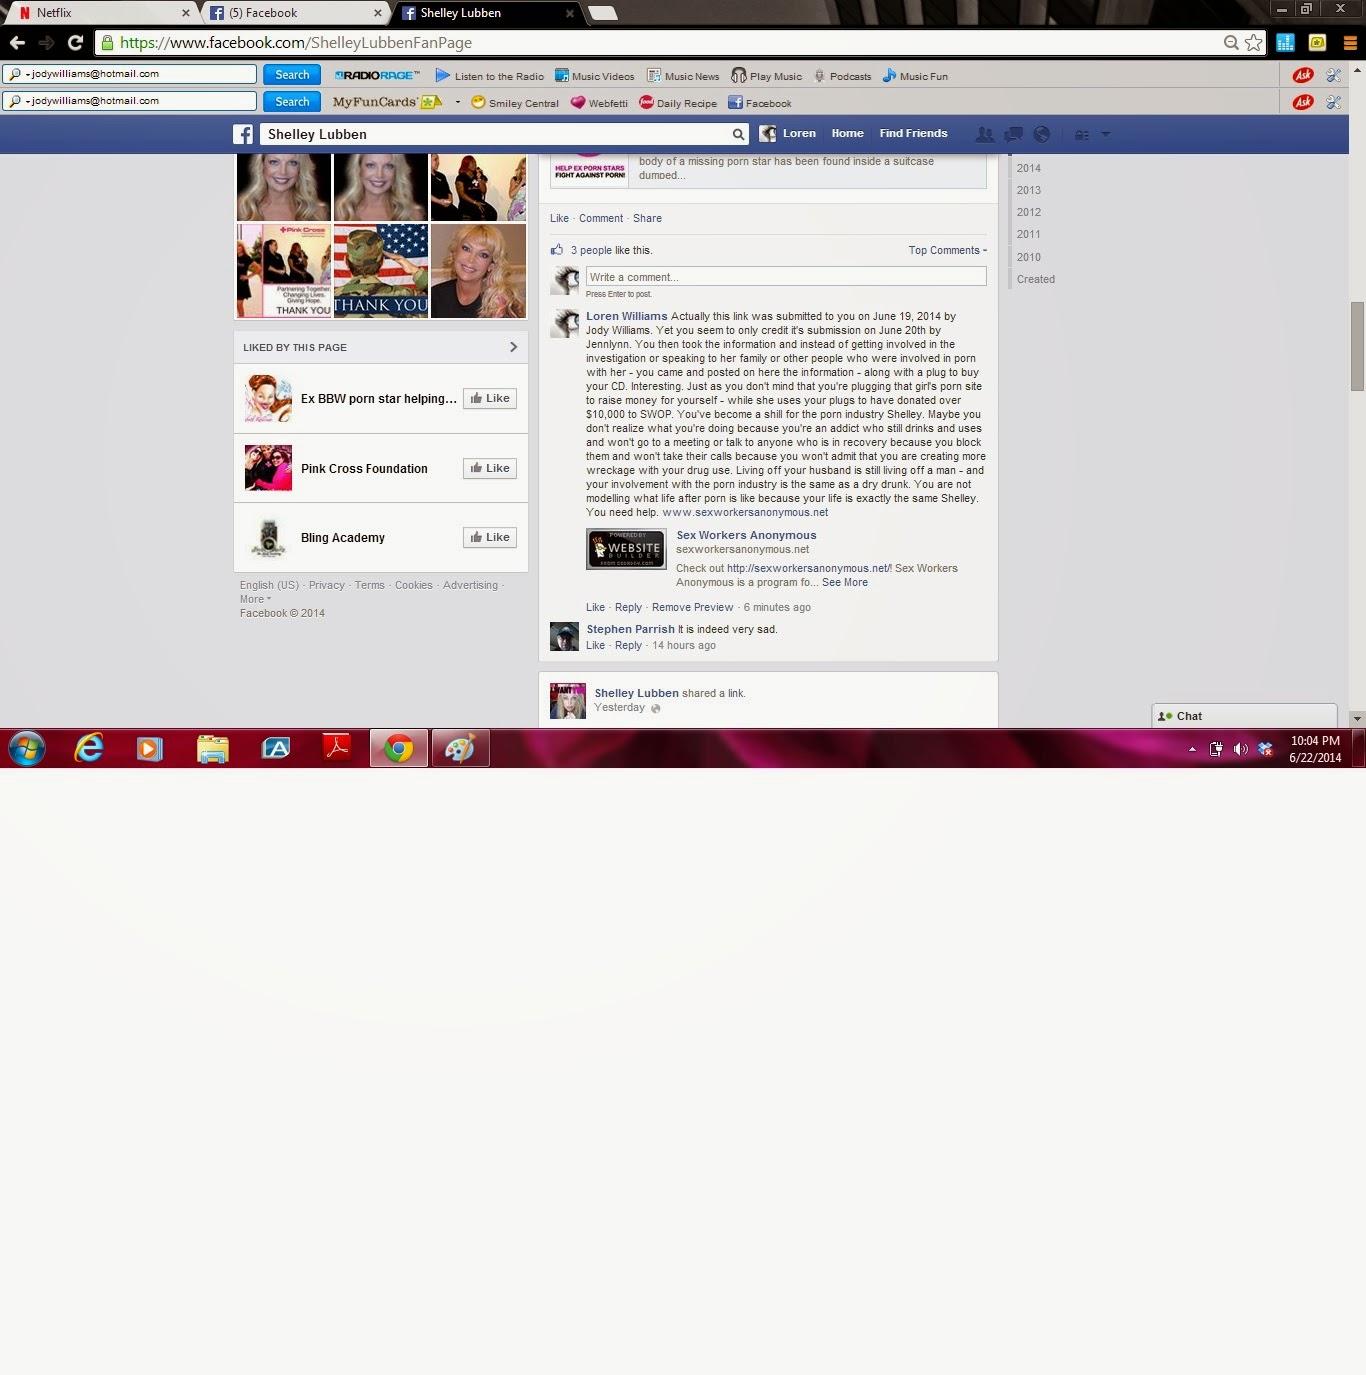
Task: Expand the Liked By This Page chevron
Action: click(513, 347)
